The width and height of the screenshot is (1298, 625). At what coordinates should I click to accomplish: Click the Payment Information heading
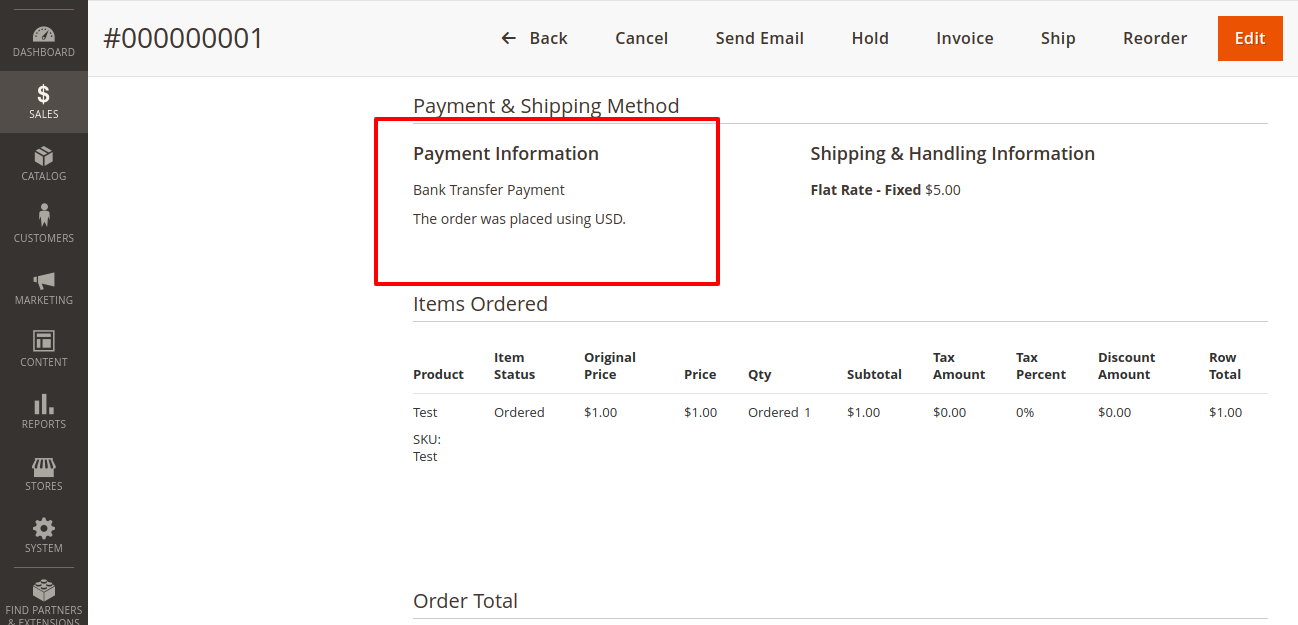click(506, 153)
